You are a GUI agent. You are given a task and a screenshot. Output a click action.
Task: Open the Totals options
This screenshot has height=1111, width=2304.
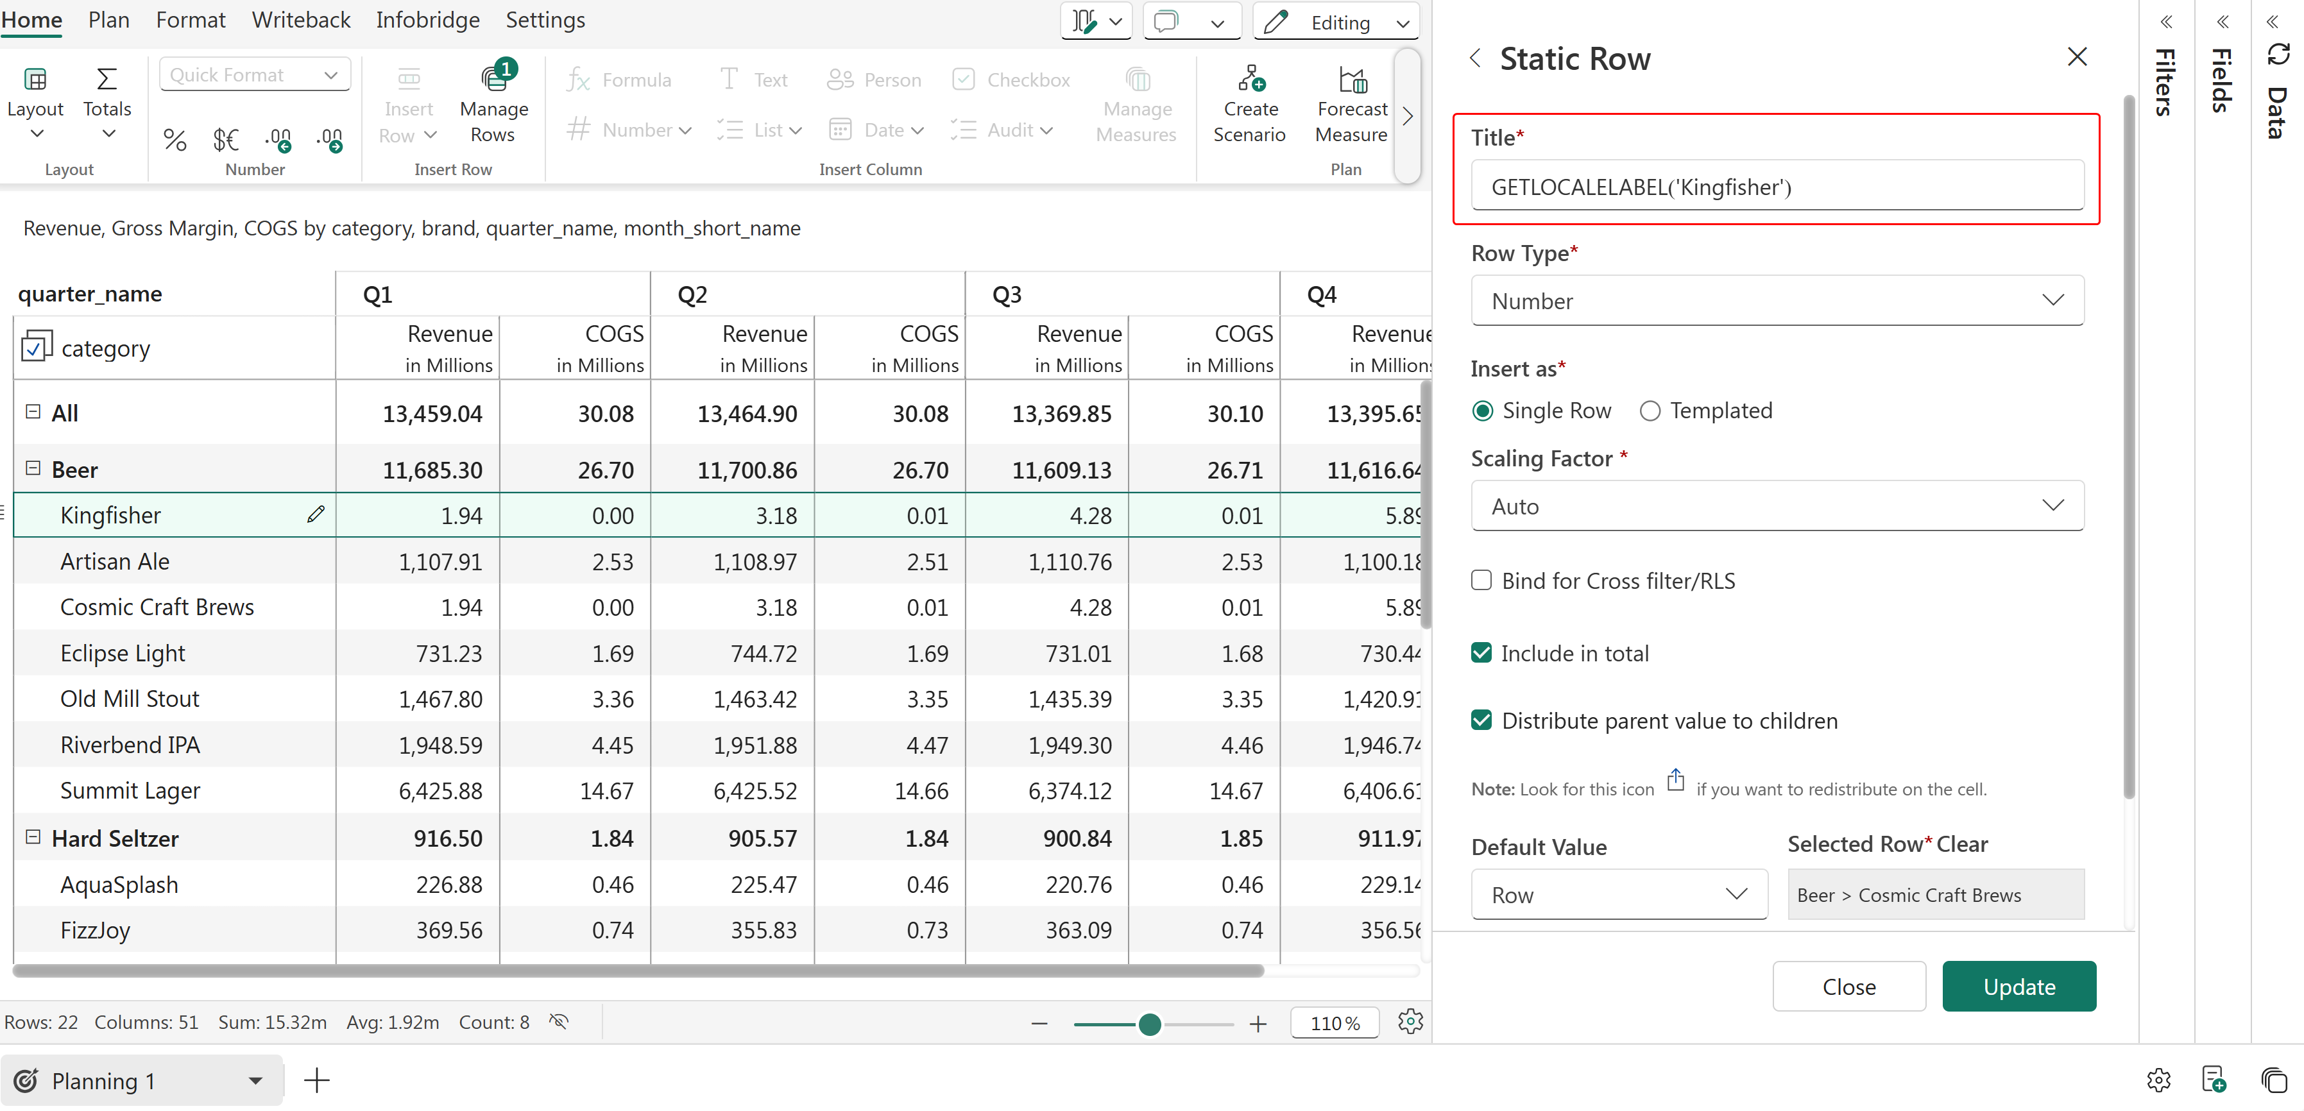[107, 103]
